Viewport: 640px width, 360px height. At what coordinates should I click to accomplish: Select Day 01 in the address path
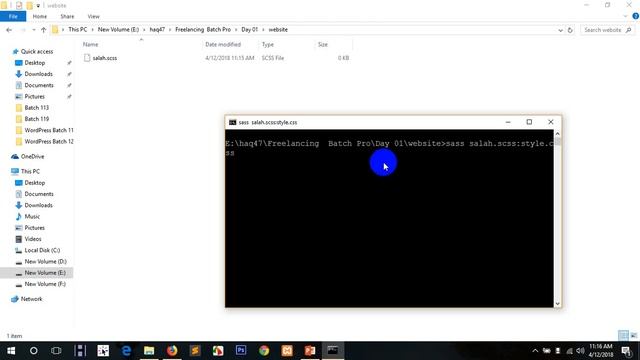[249, 30]
